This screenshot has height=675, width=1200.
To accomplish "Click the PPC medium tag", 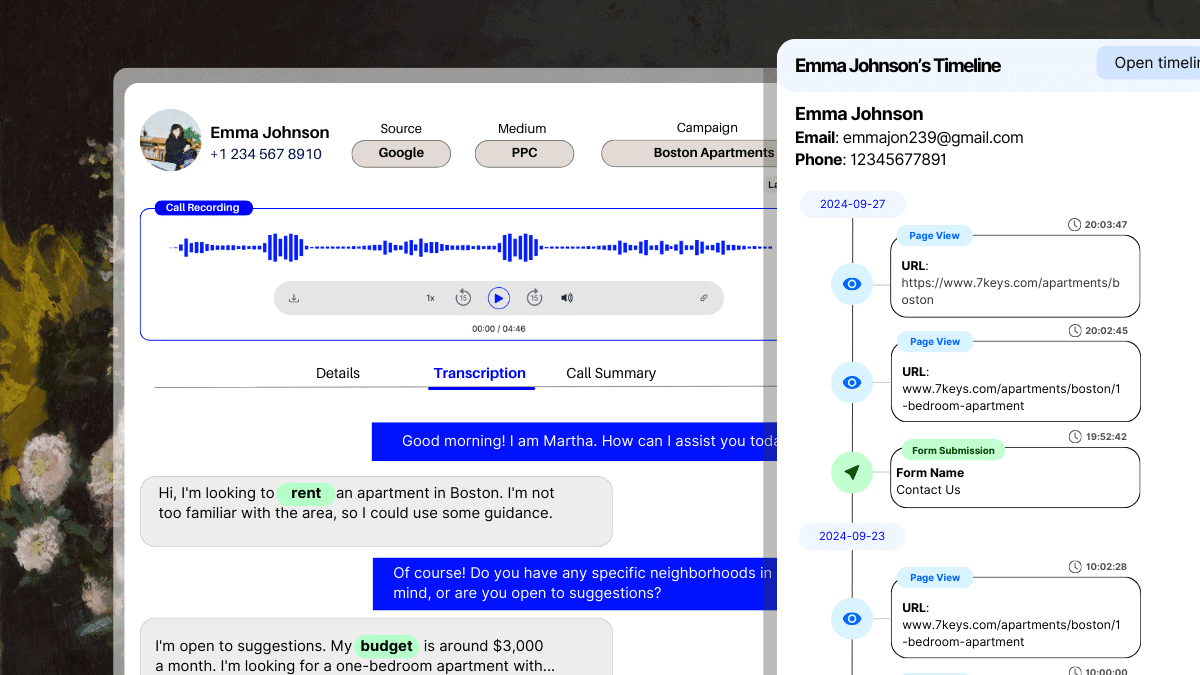I will click(x=524, y=153).
